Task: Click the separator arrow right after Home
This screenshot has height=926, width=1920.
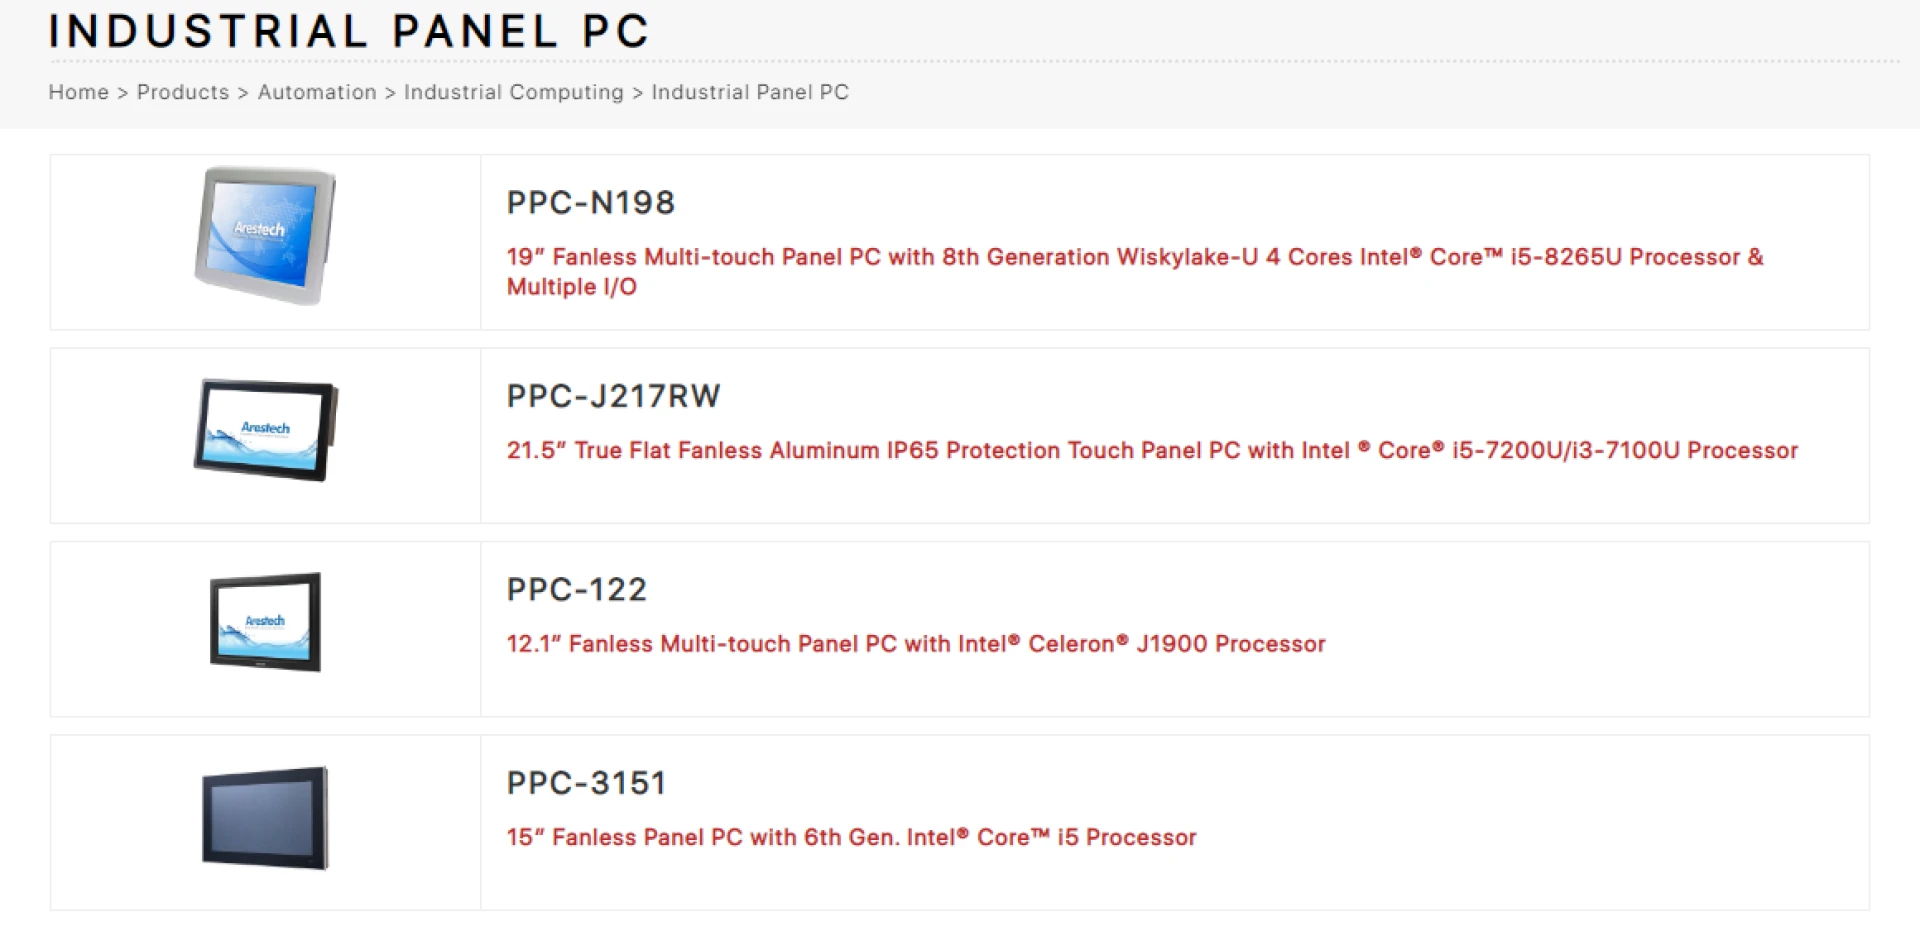Action: point(123,93)
